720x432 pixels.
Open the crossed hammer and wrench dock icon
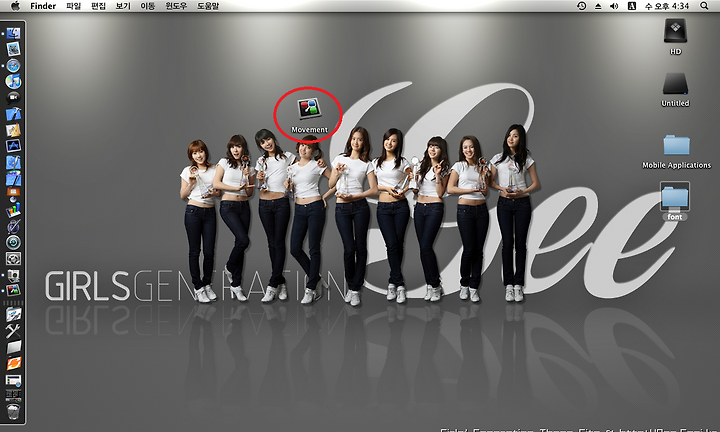[x=13, y=331]
